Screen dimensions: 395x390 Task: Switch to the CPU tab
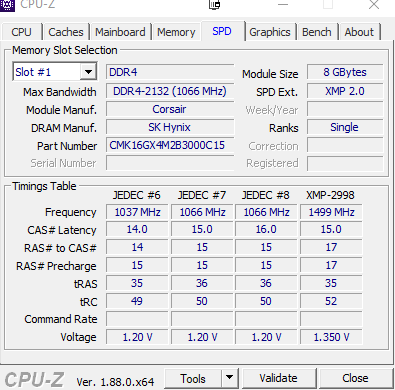pyautogui.click(x=21, y=32)
